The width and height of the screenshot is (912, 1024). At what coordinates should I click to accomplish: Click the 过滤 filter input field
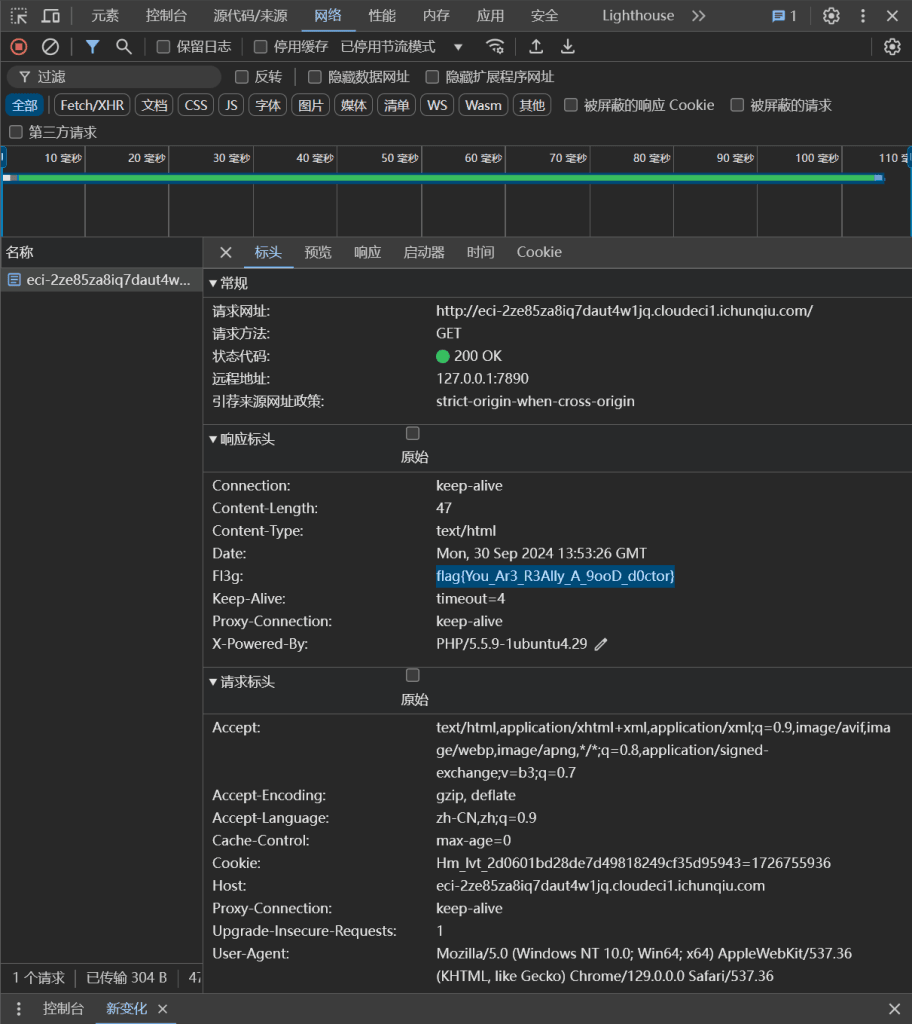pyautogui.click(x=120, y=77)
